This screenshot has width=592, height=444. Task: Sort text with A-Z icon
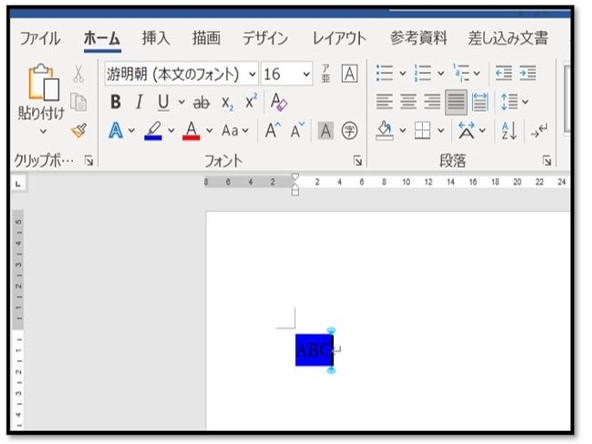pyautogui.click(x=509, y=131)
